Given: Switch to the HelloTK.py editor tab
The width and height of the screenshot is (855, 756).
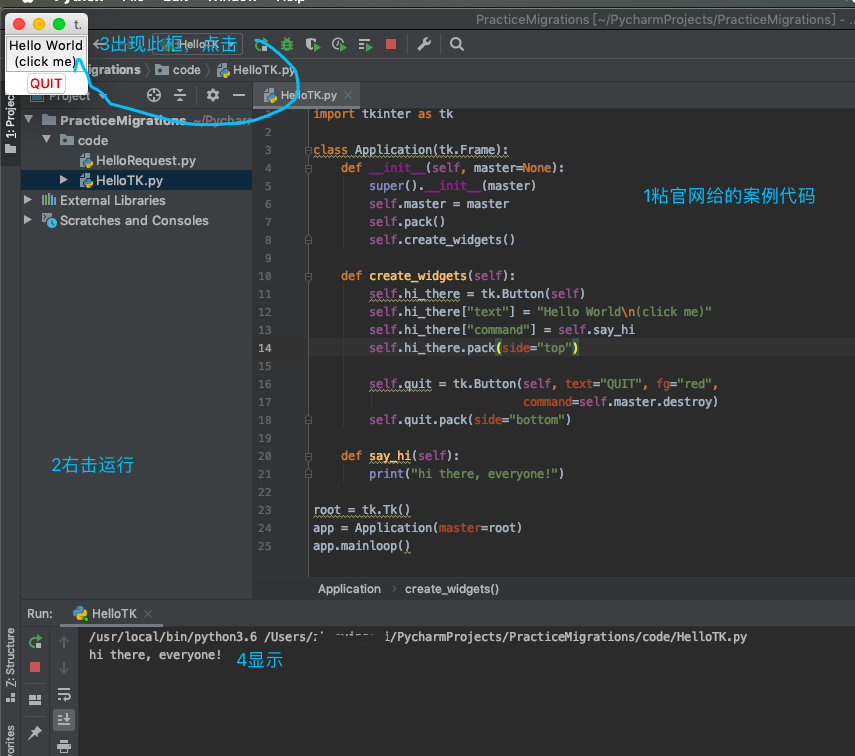Looking at the screenshot, I should click(x=308, y=95).
